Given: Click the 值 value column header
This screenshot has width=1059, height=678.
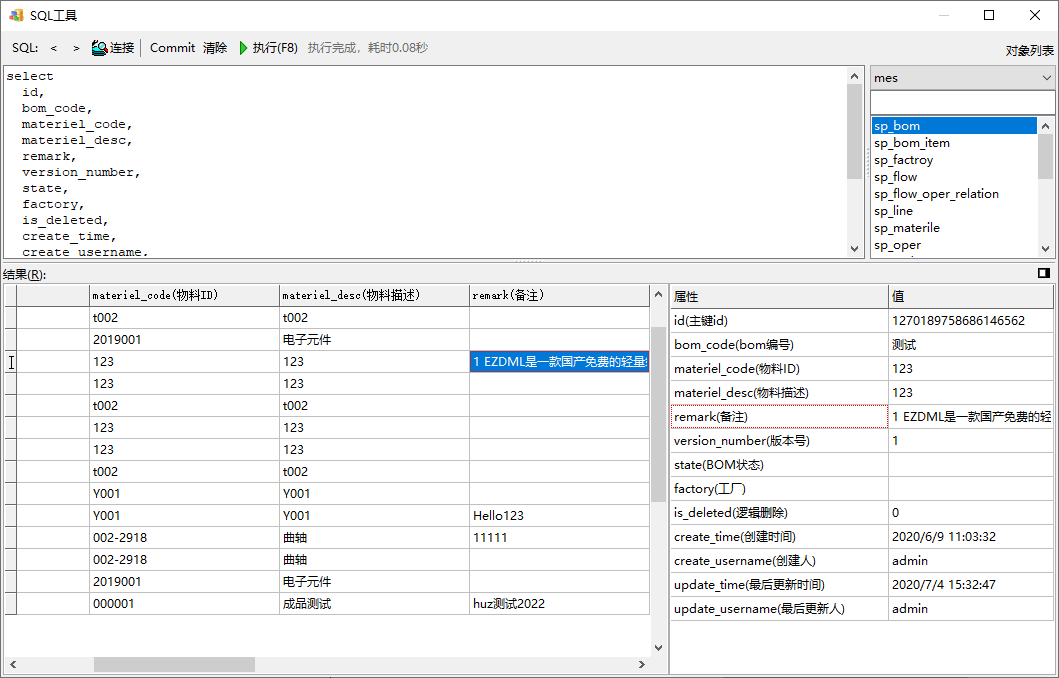Looking at the screenshot, I should coord(971,296).
